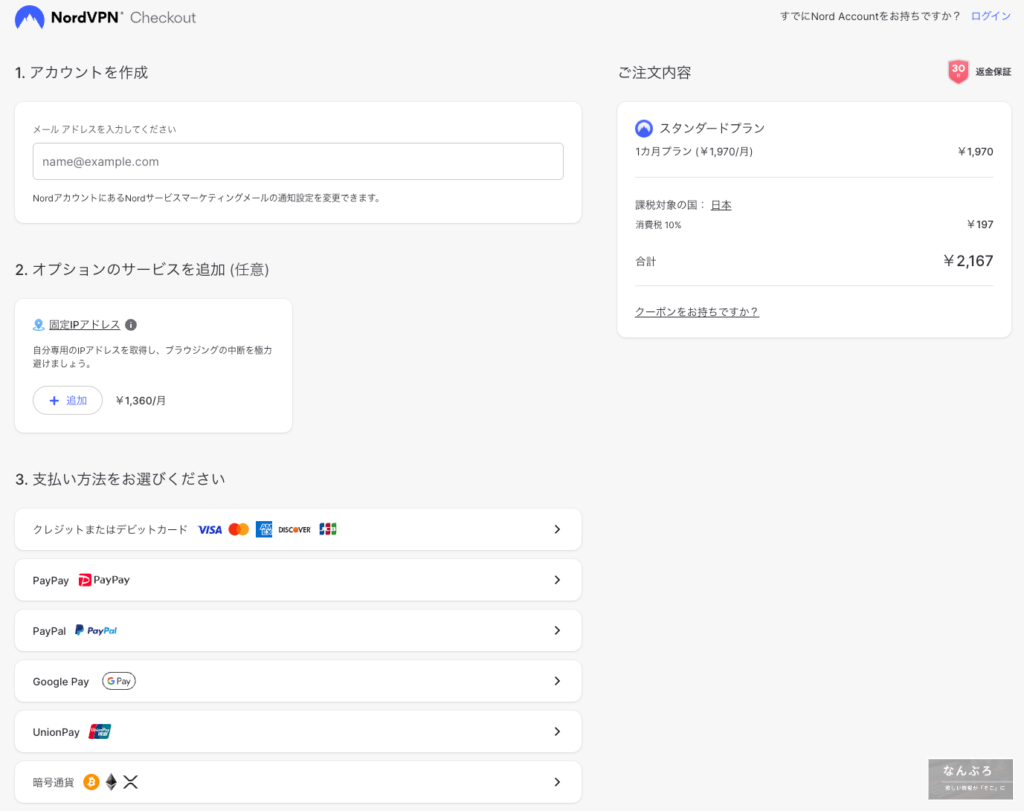Expand the PayPal payment option chevron
1024x811 pixels.
[557, 631]
